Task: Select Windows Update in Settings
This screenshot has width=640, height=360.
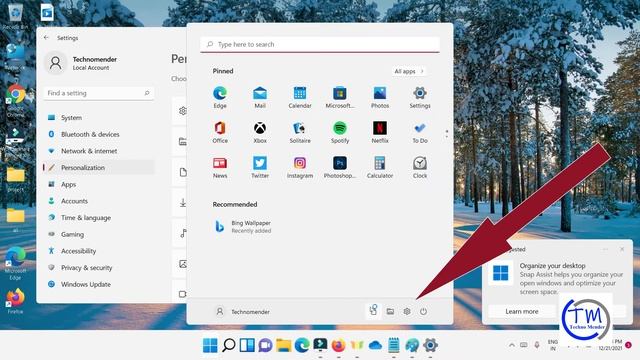Action: pyautogui.click(x=98, y=284)
